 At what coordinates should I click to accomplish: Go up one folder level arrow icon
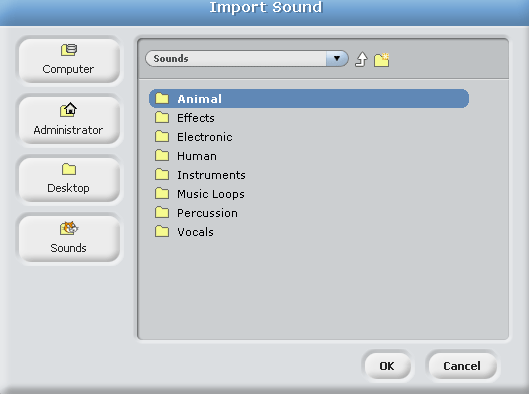(x=361, y=59)
